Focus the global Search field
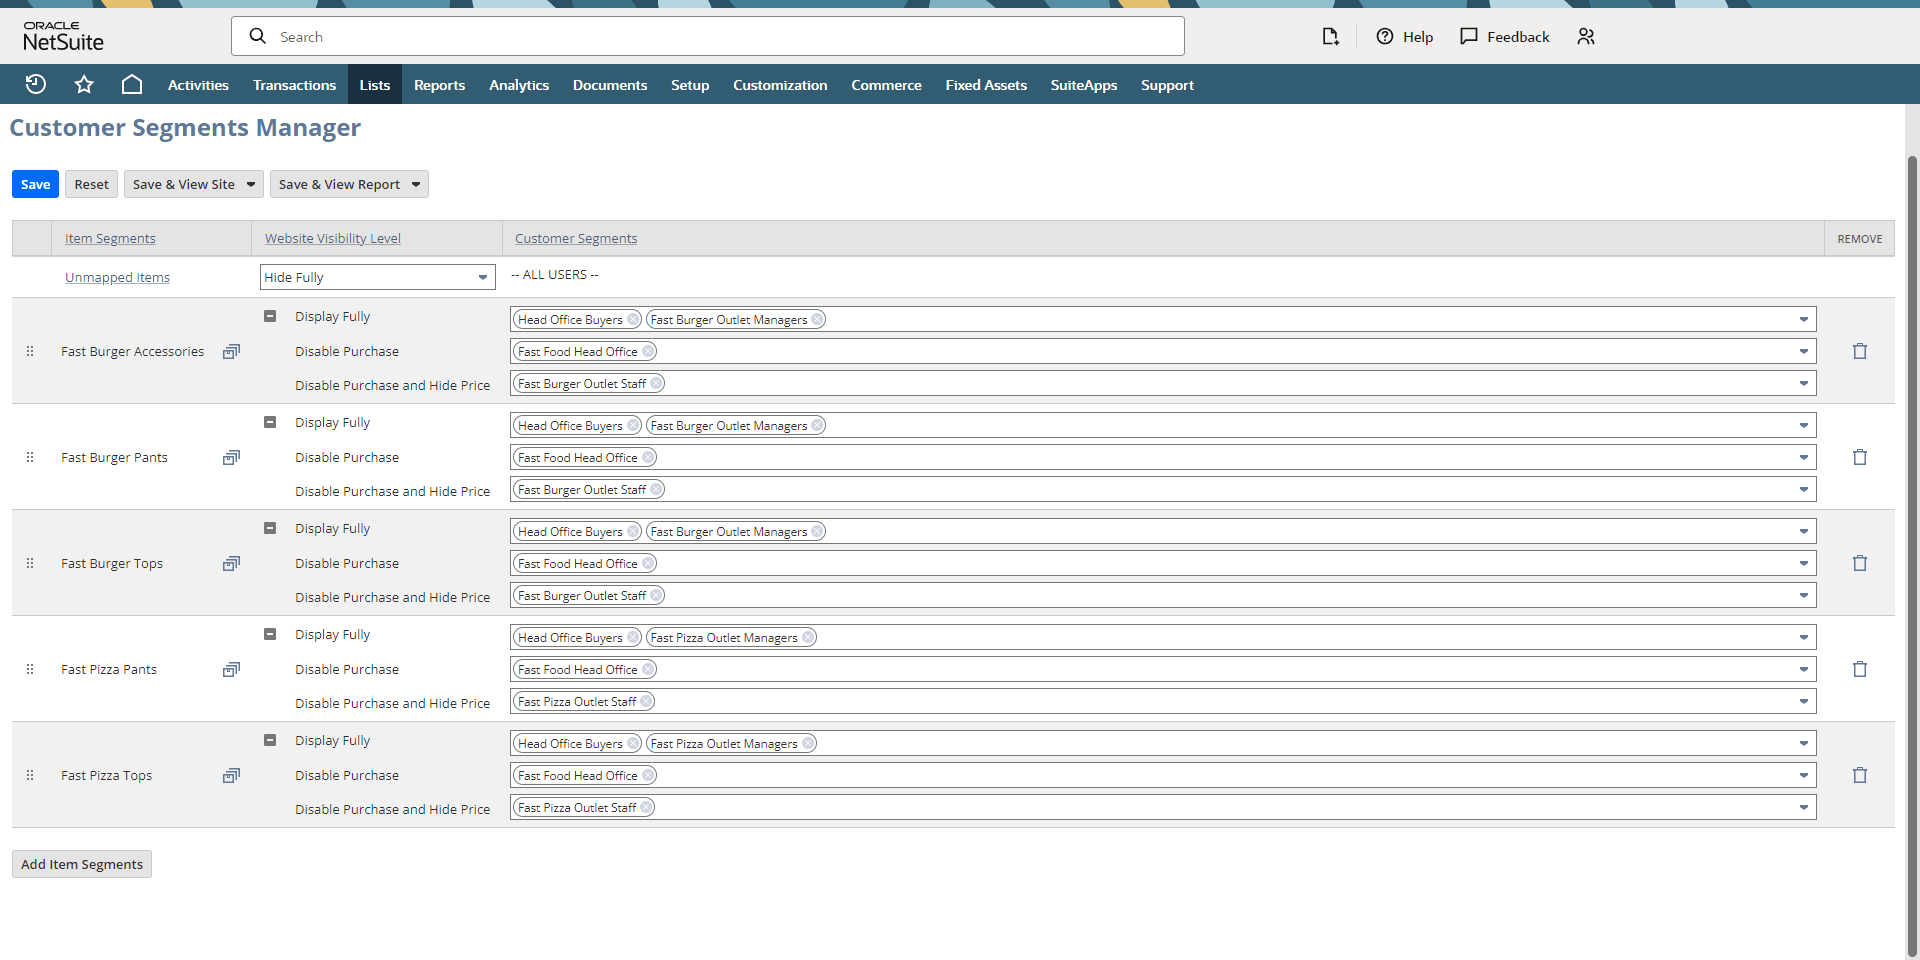1920x960 pixels. (708, 36)
